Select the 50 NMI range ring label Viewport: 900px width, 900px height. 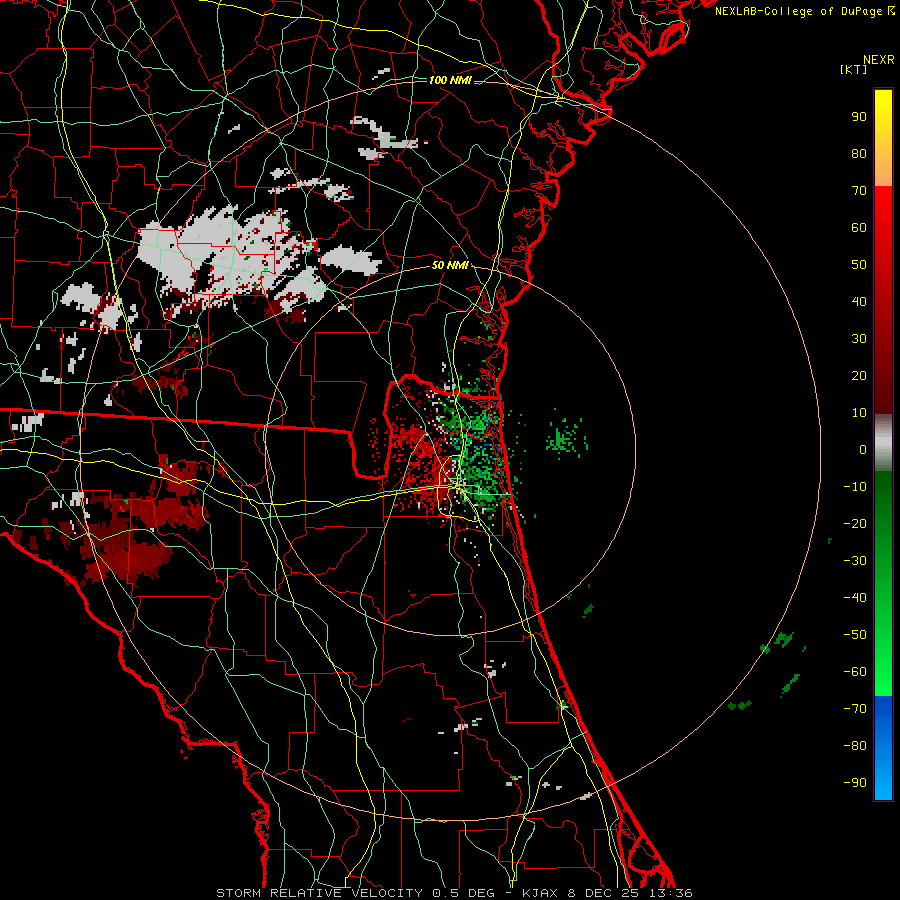(450, 265)
